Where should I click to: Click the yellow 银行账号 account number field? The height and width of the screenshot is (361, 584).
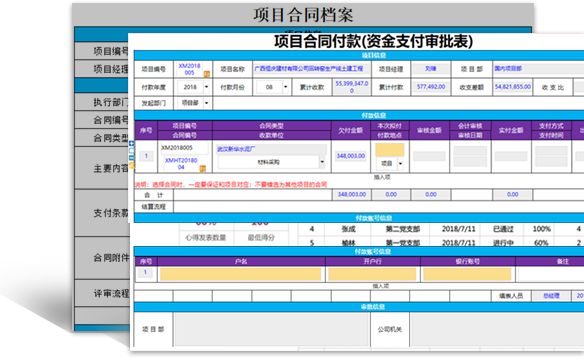pos(467,274)
